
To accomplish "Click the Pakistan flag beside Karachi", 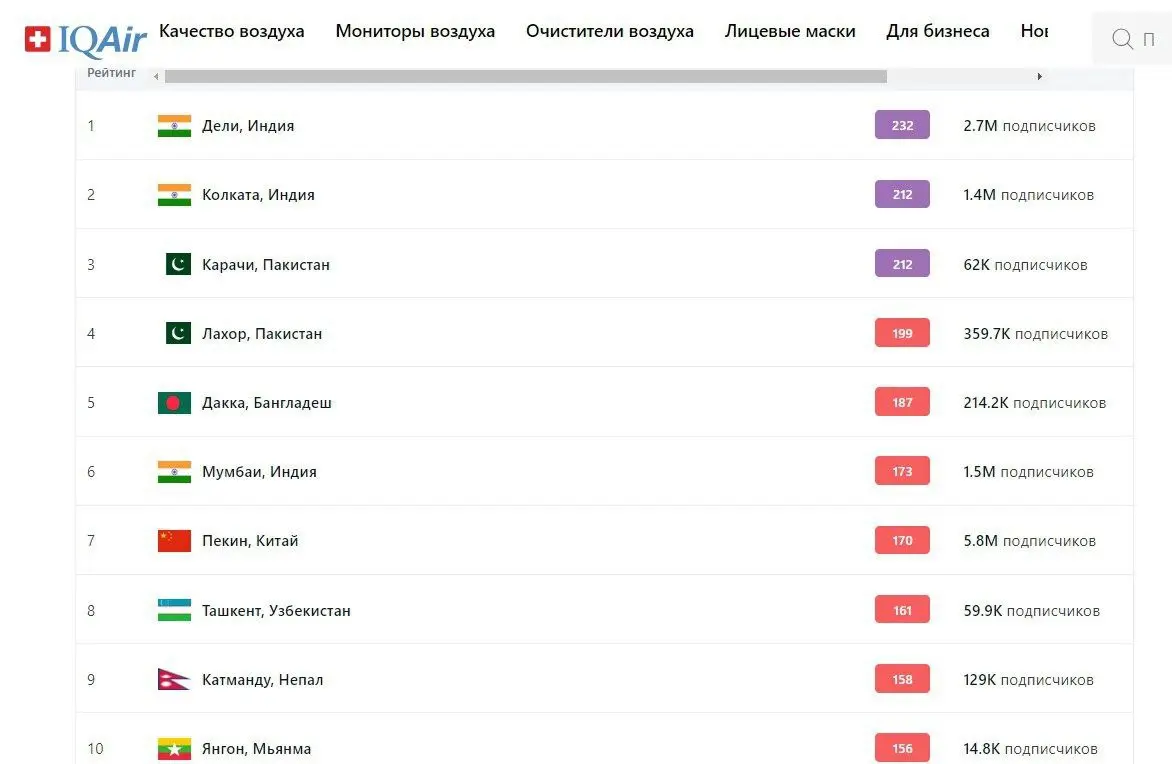I will point(178,264).
